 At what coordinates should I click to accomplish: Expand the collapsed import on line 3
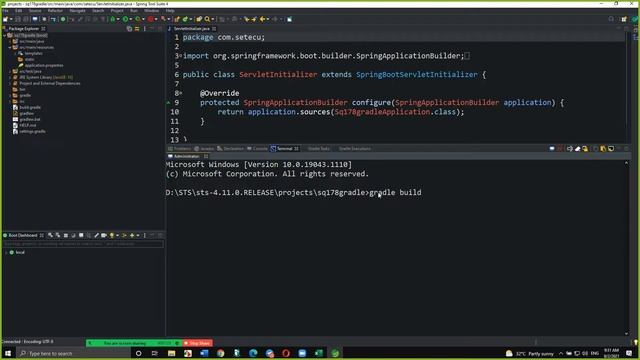pos(181,56)
